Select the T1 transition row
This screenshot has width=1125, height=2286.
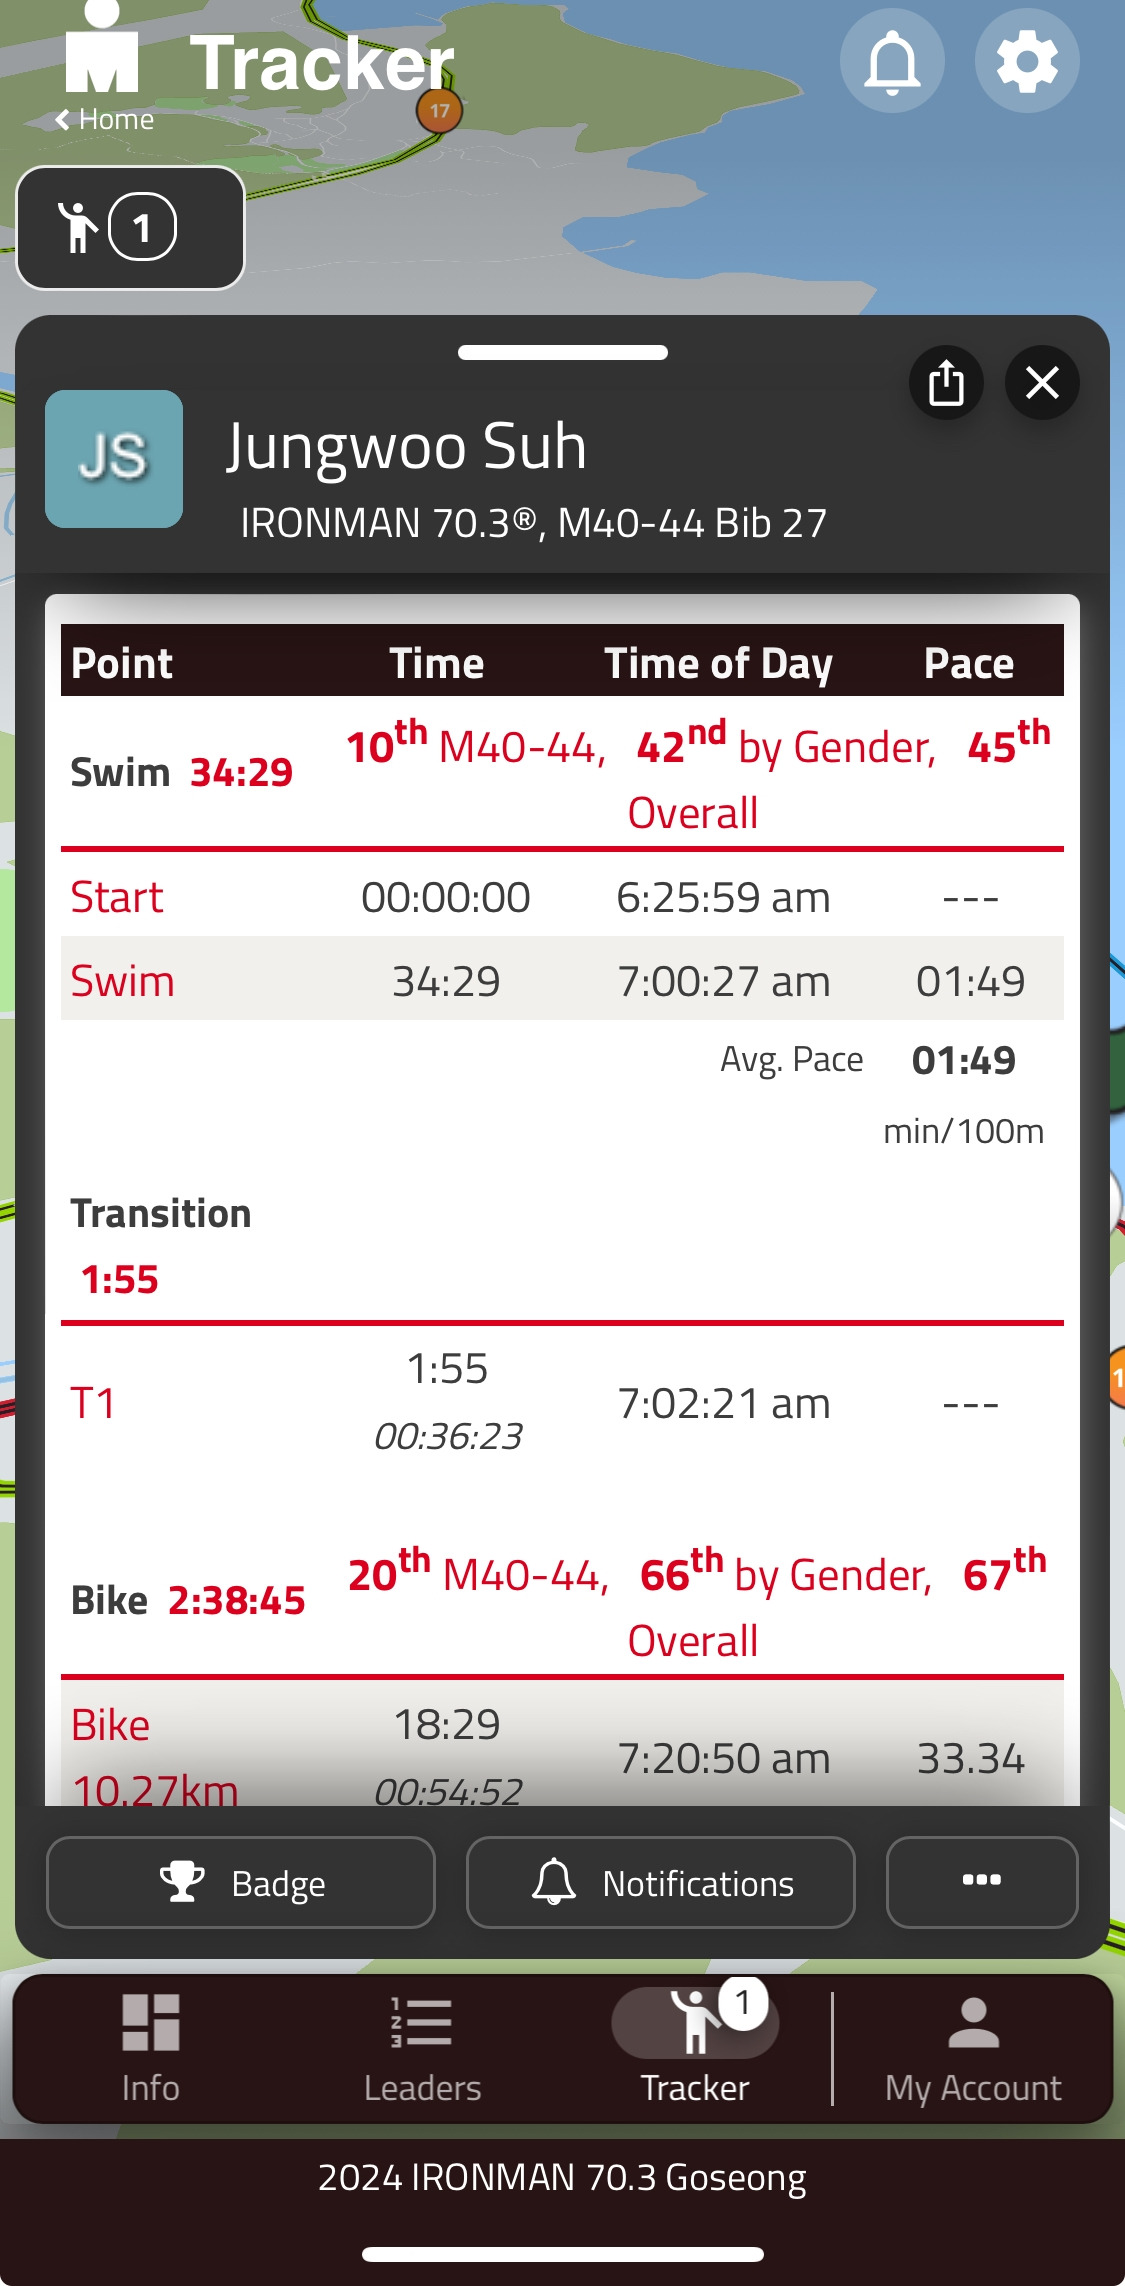(562, 1403)
